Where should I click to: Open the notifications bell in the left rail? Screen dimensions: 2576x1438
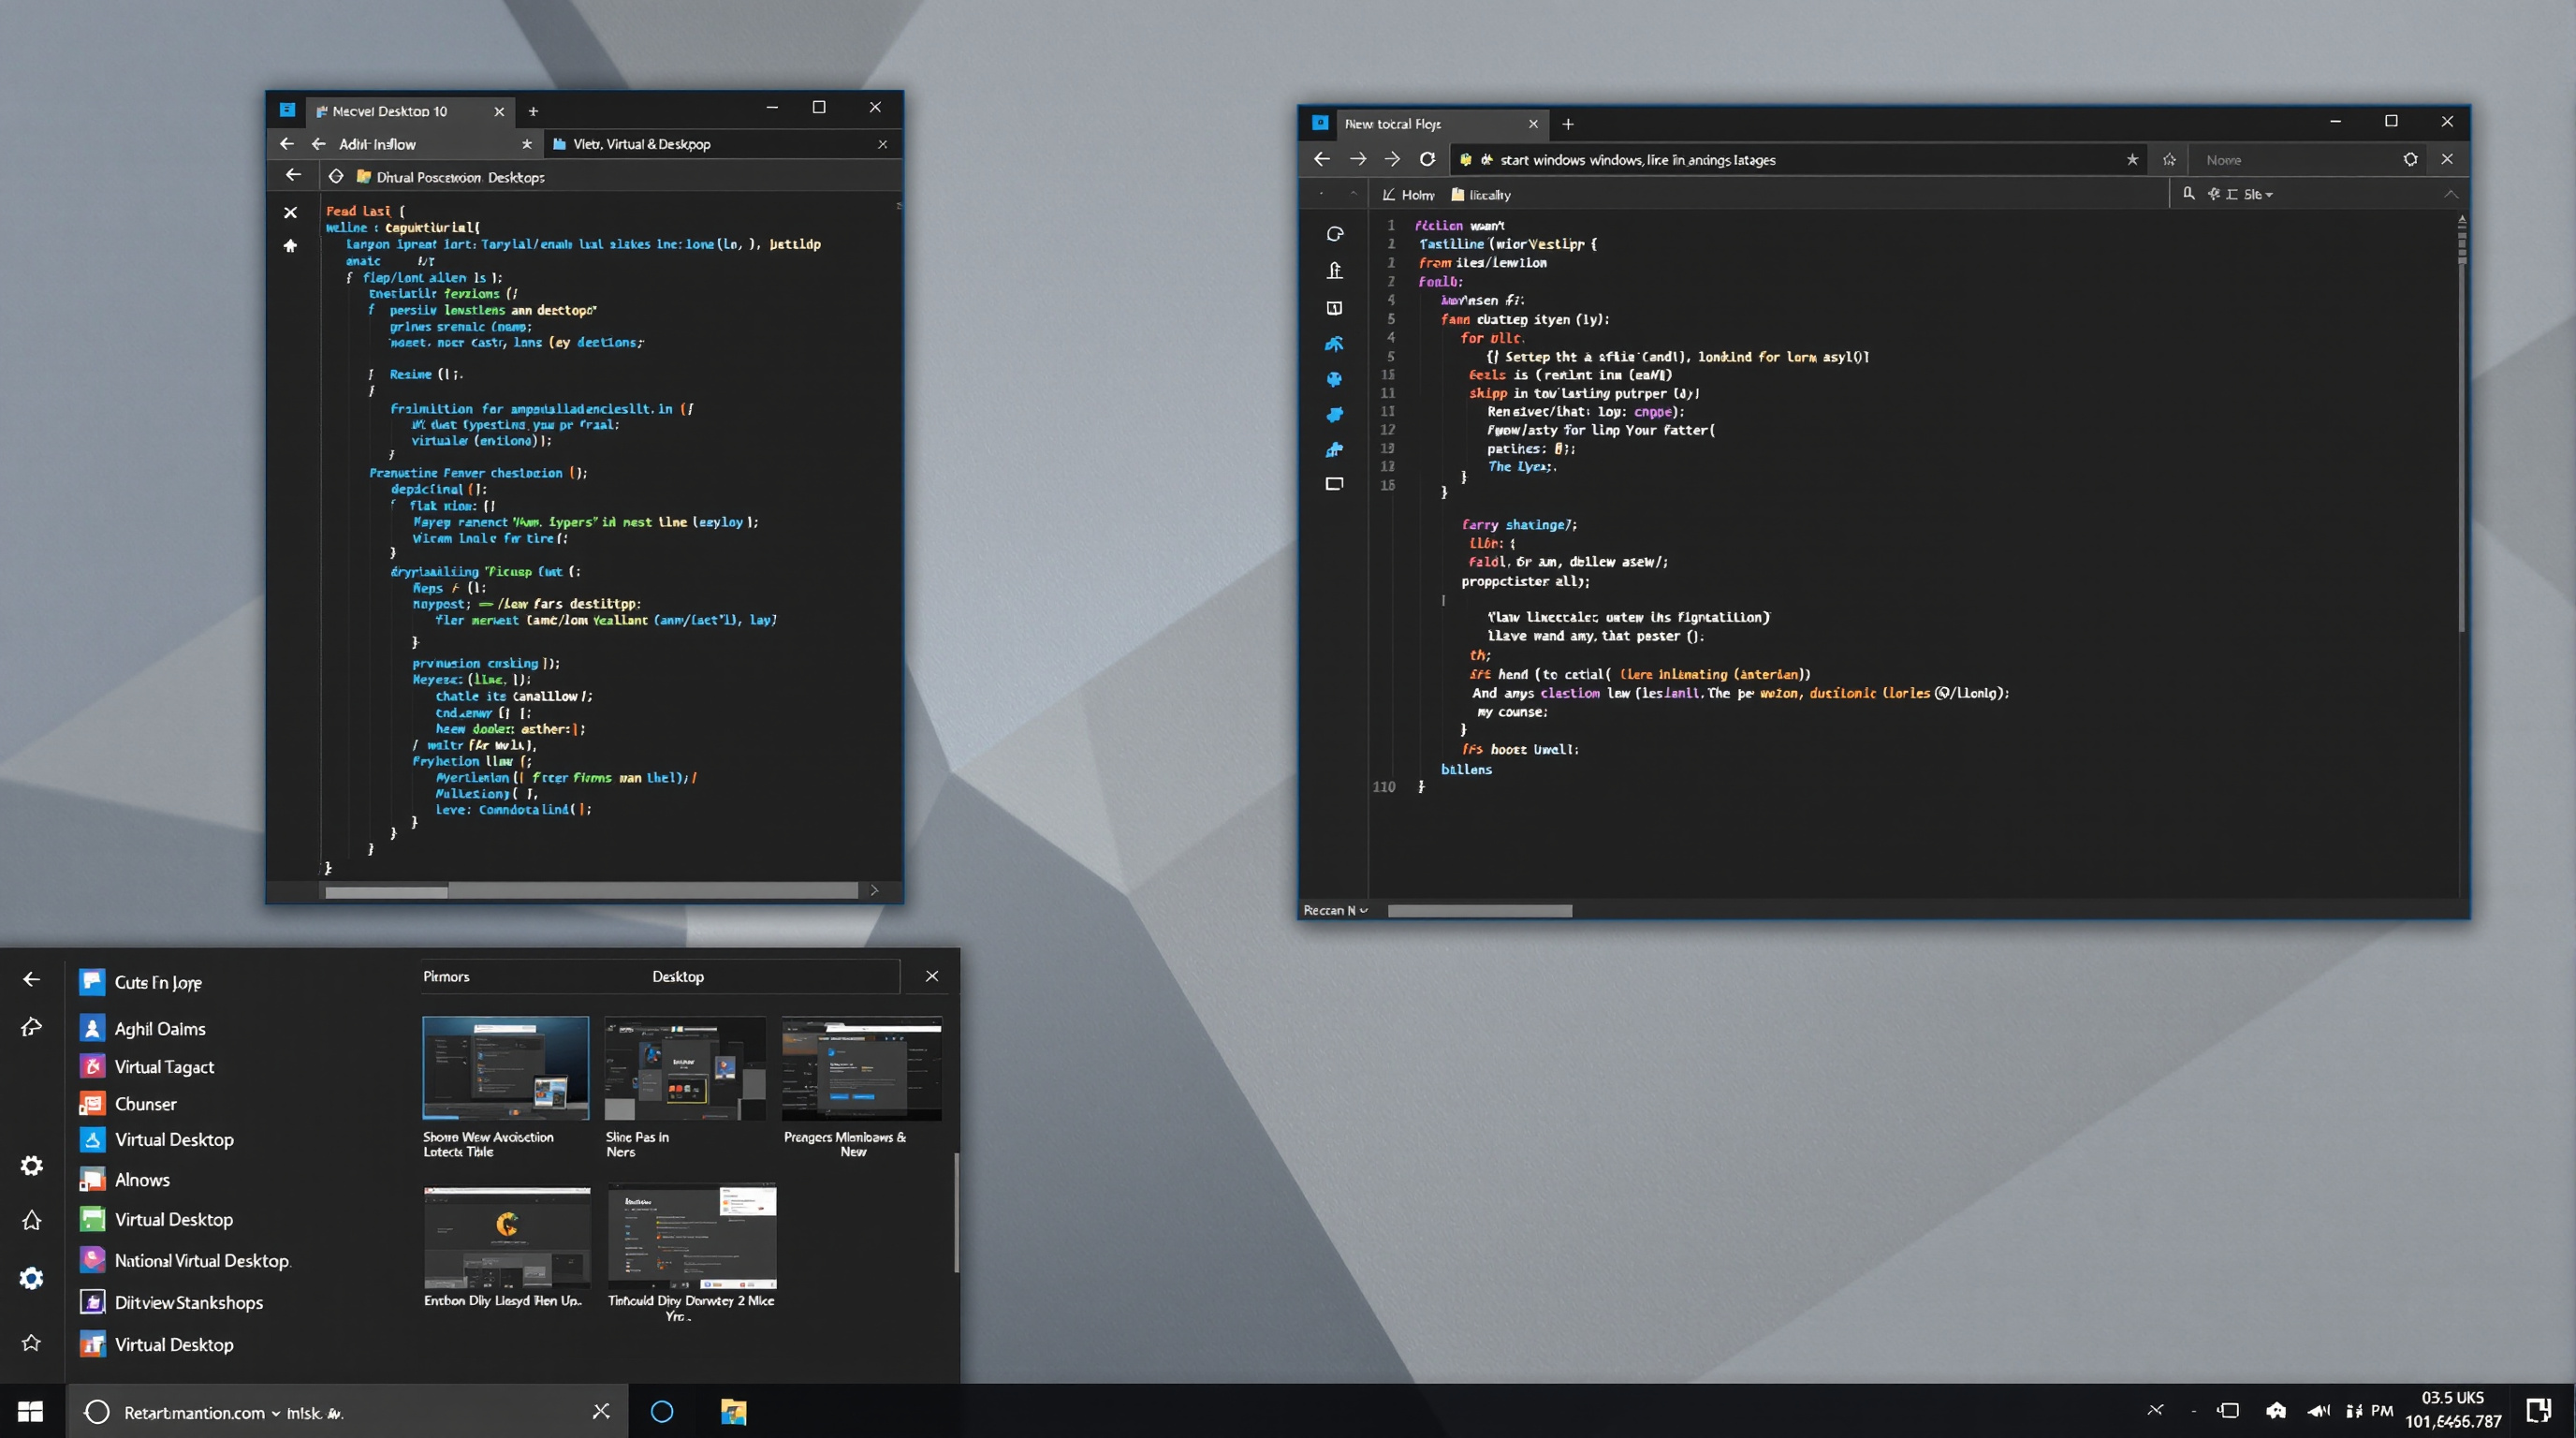(31, 1219)
